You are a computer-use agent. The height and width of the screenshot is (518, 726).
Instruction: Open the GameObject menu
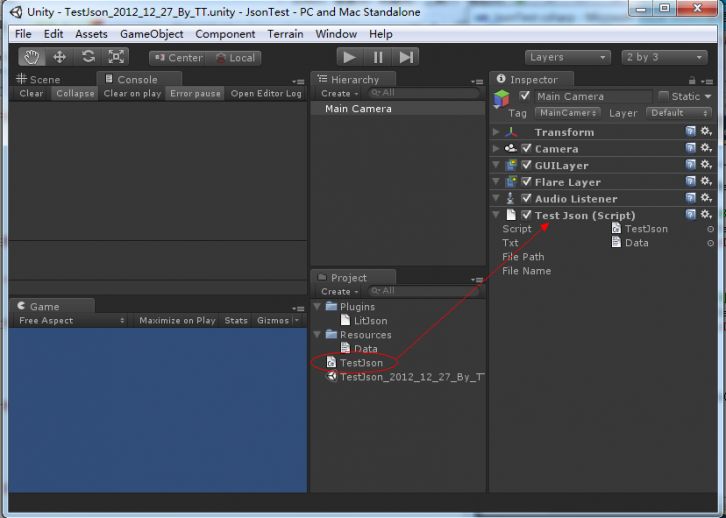(x=151, y=34)
